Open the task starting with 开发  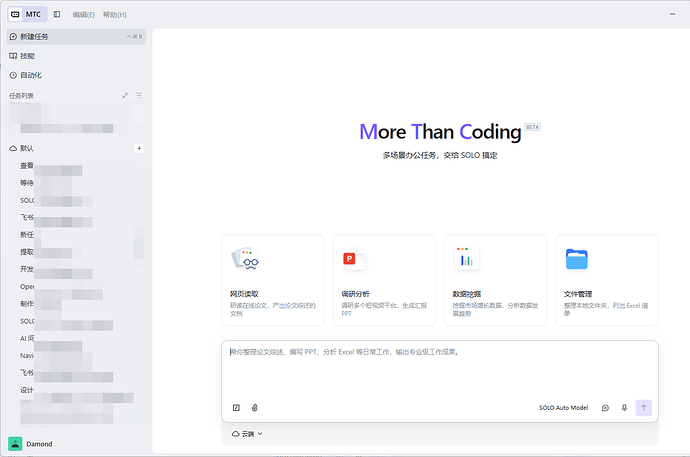(x=76, y=269)
